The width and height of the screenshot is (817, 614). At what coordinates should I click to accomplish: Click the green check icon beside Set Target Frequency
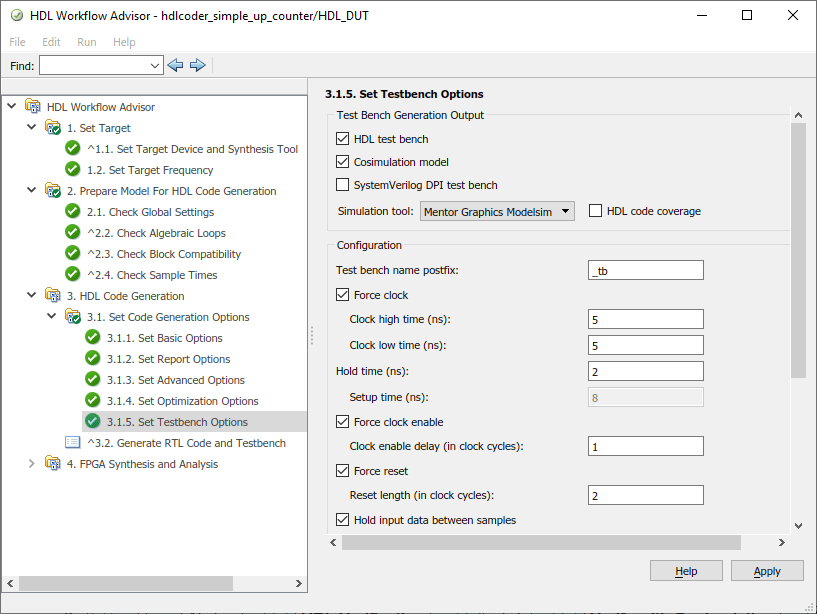tap(72, 170)
